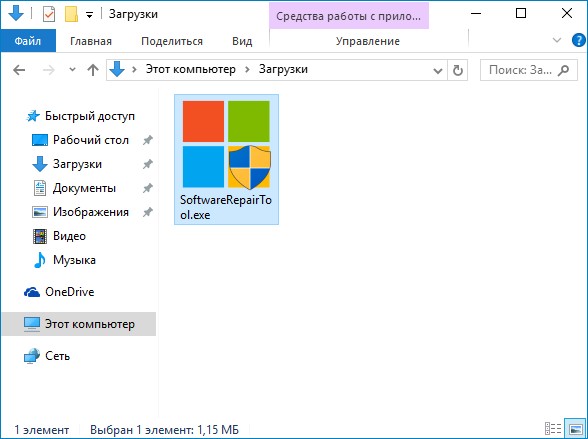Click the pin icon beside Изображения
Screen dimensions: 588x439
[x=148, y=212]
